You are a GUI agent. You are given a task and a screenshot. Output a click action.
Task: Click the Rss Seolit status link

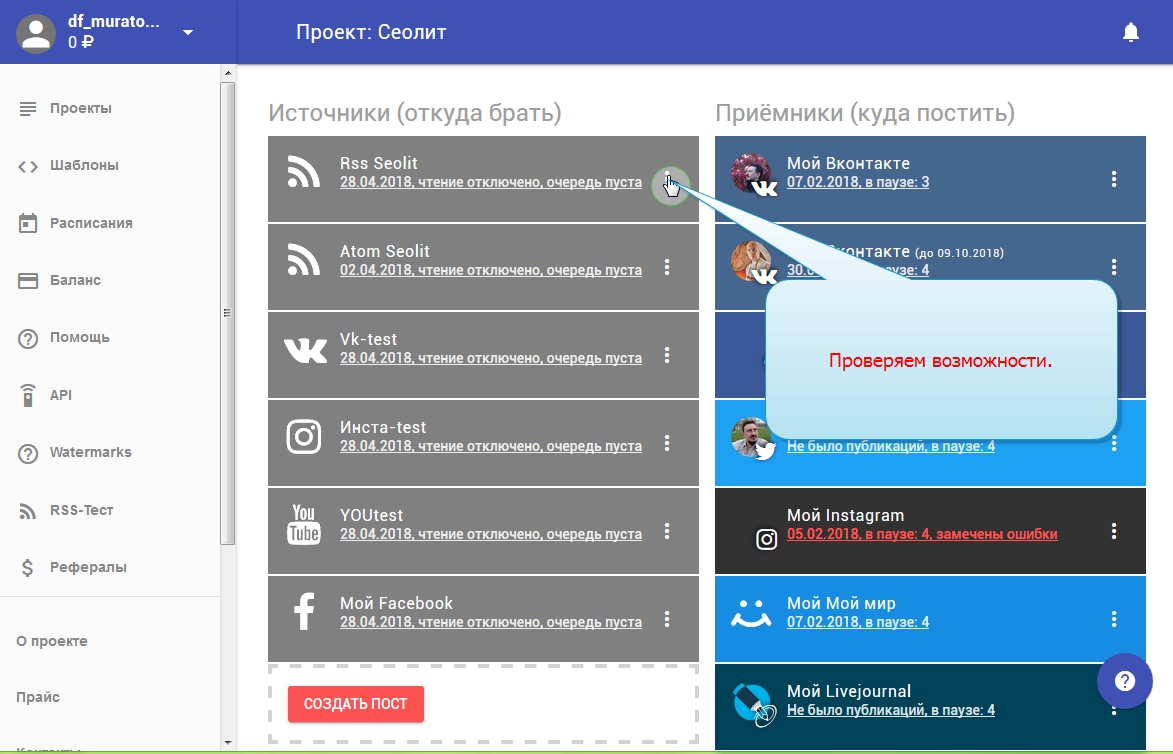[490, 182]
